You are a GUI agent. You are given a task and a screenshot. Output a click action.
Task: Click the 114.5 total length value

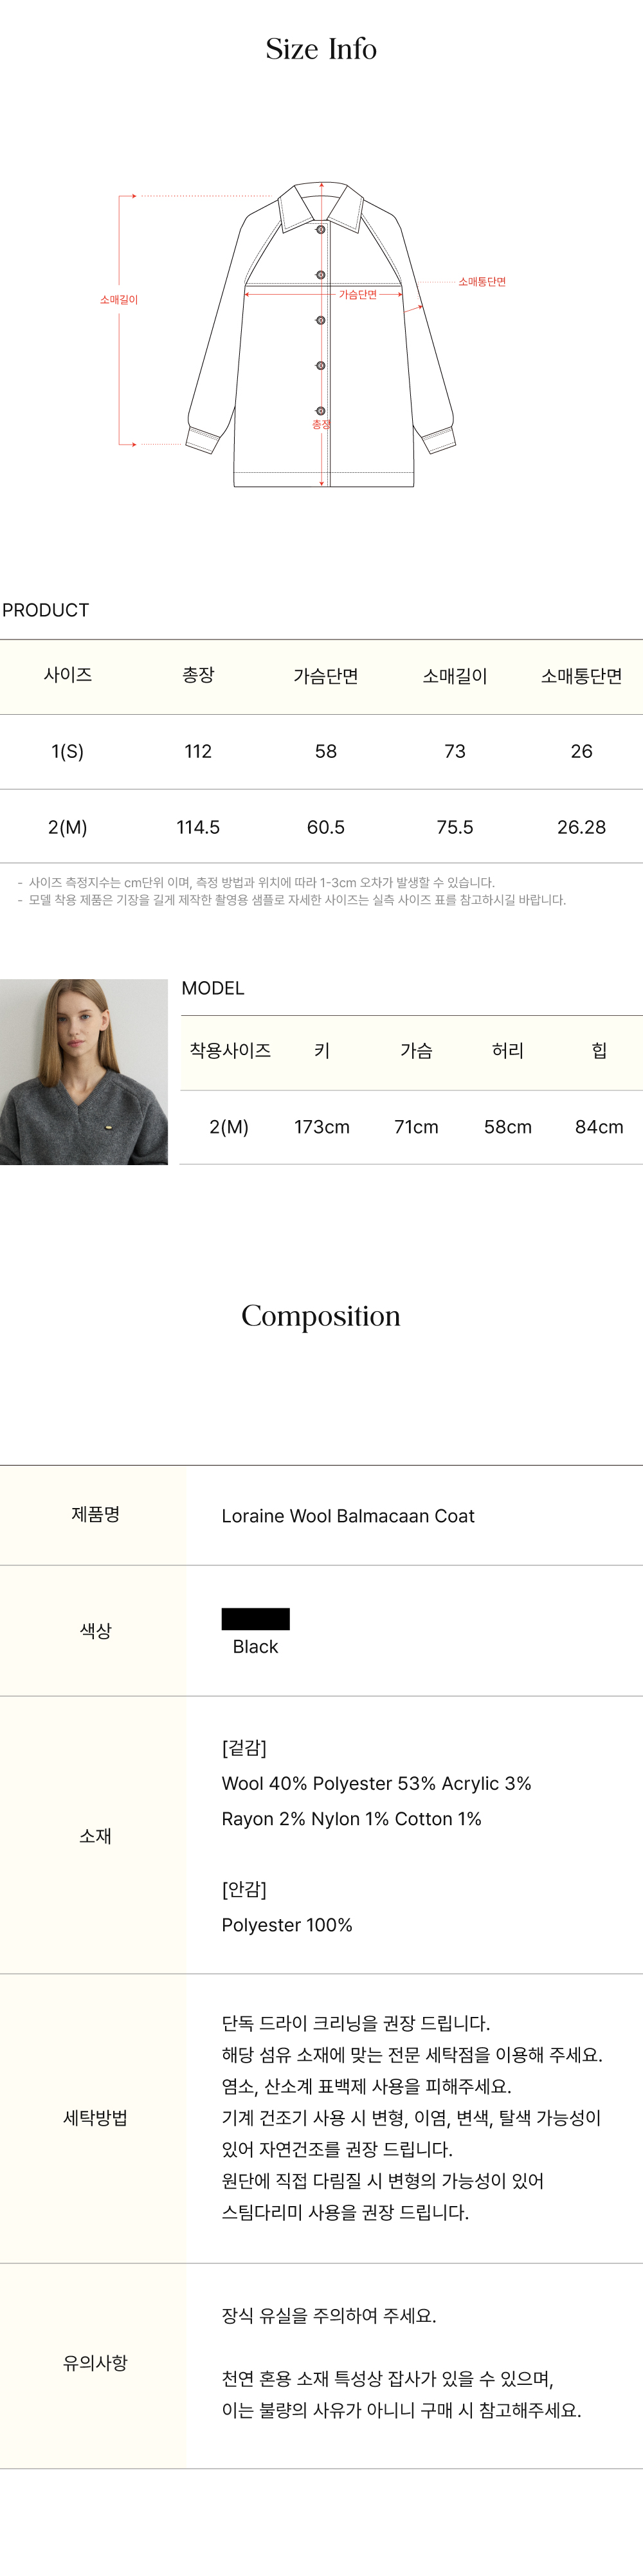198,827
